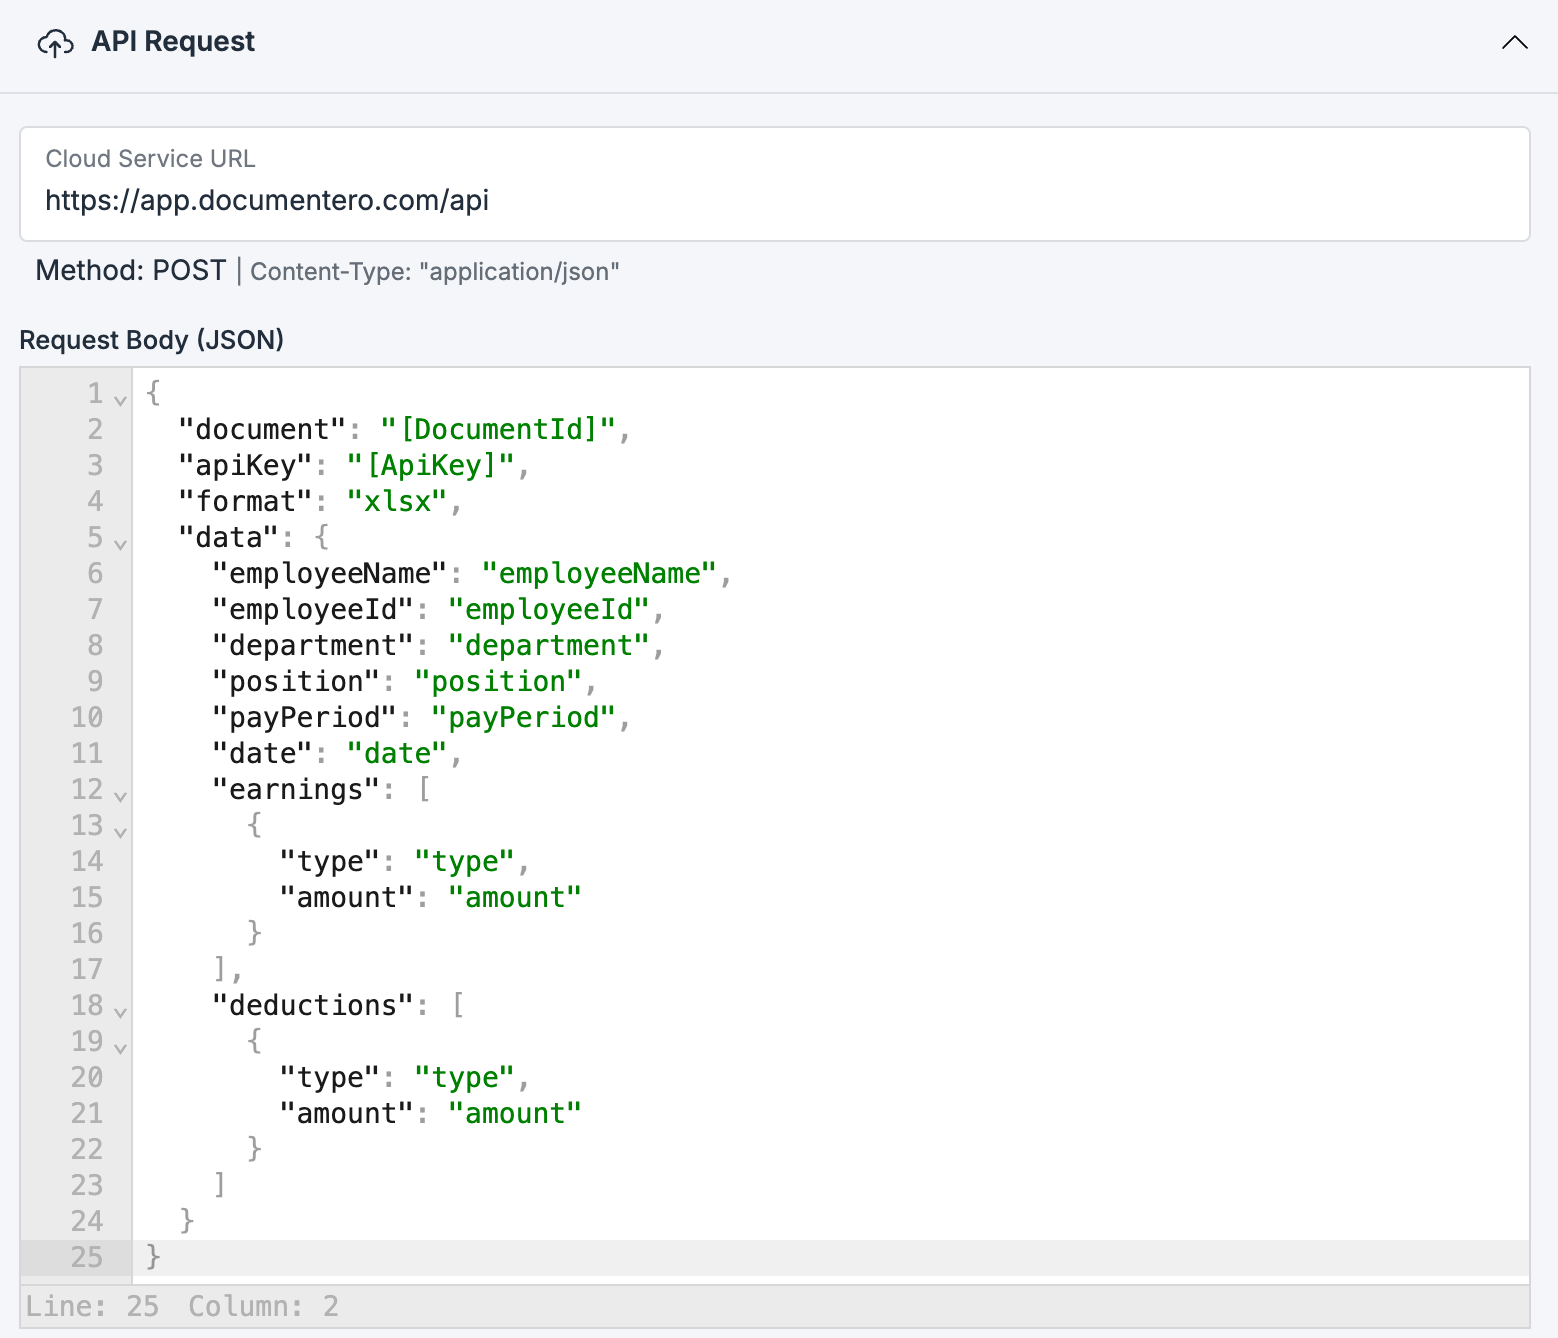Click the "deductions" key on line 18
1558x1338 pixels.
313,1005
